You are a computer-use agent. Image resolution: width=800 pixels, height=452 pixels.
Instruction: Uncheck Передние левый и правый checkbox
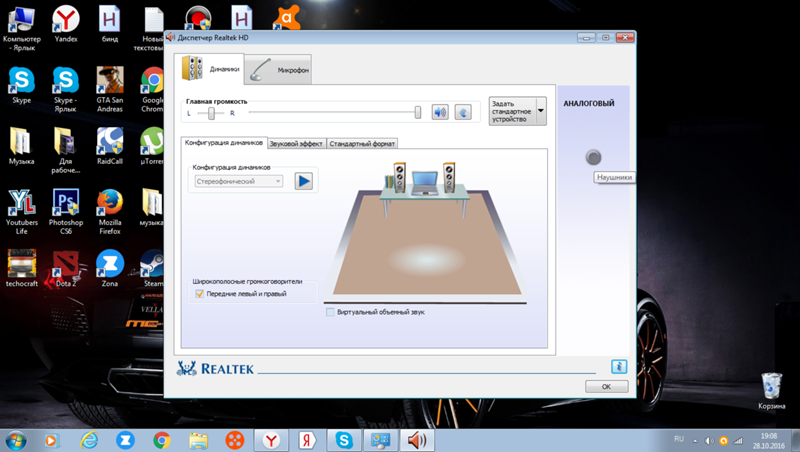coord(199,294)
